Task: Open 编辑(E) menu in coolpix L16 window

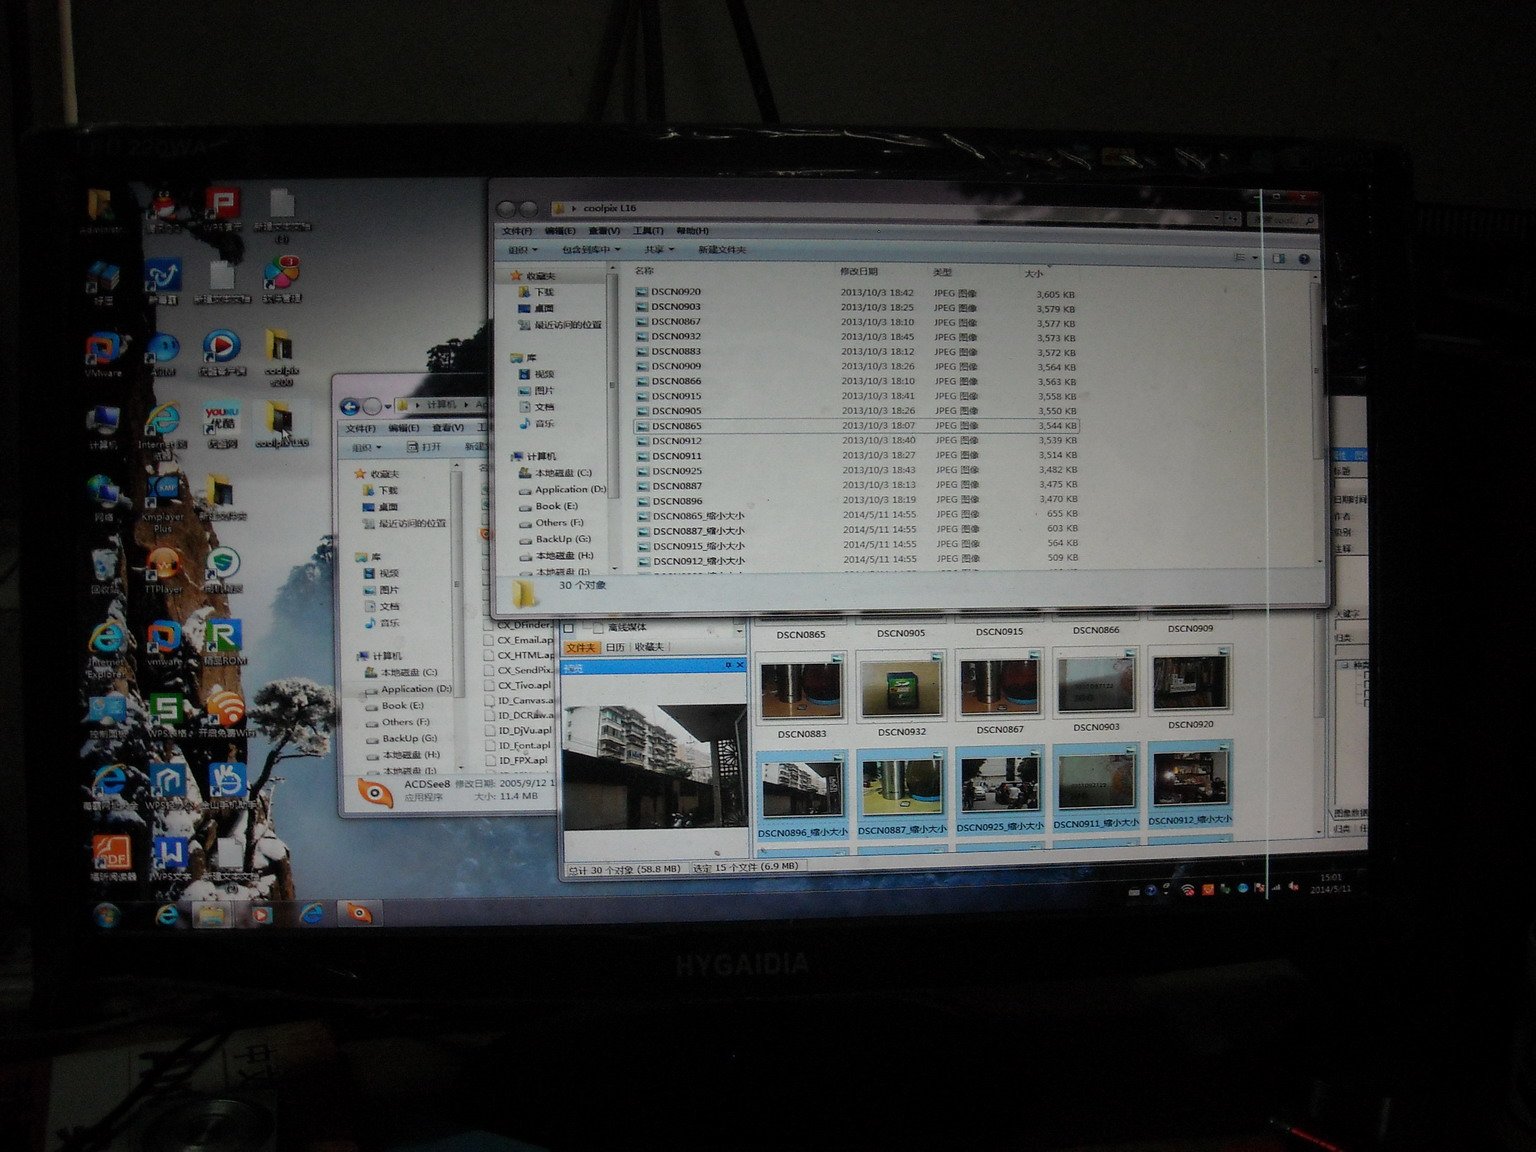Action: [560, 230]
